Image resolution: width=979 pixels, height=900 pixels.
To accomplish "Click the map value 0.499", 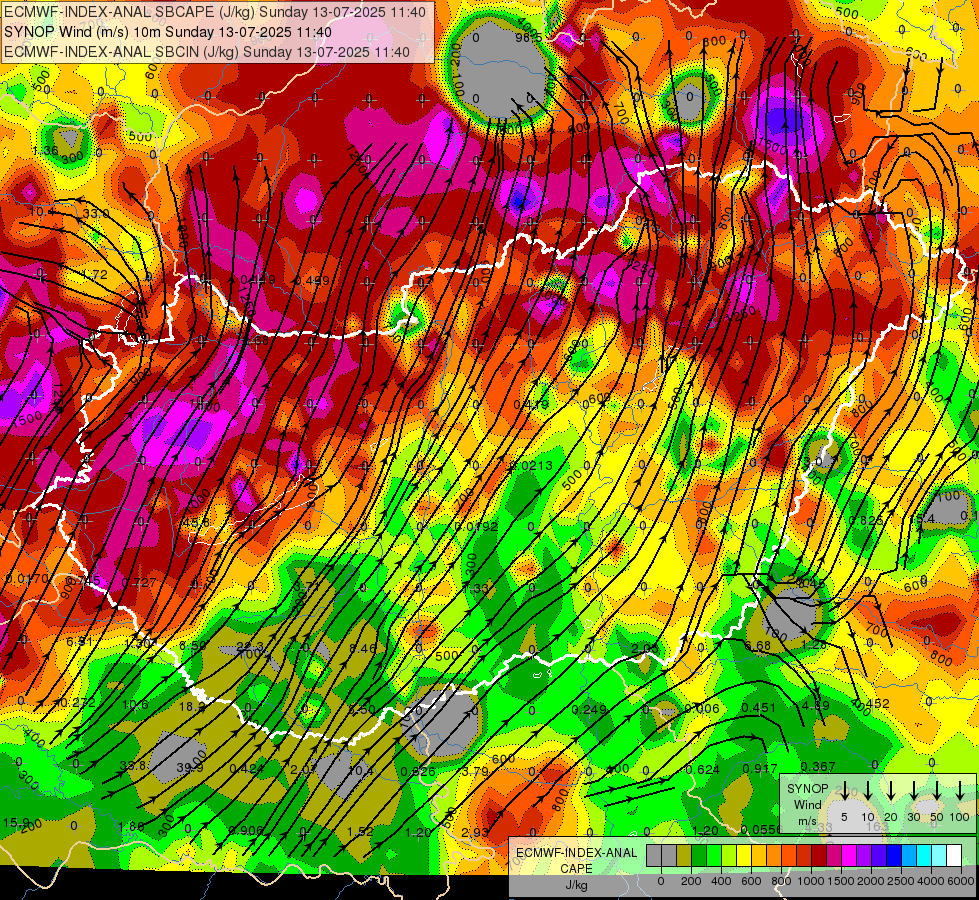I will coord(312,280).
